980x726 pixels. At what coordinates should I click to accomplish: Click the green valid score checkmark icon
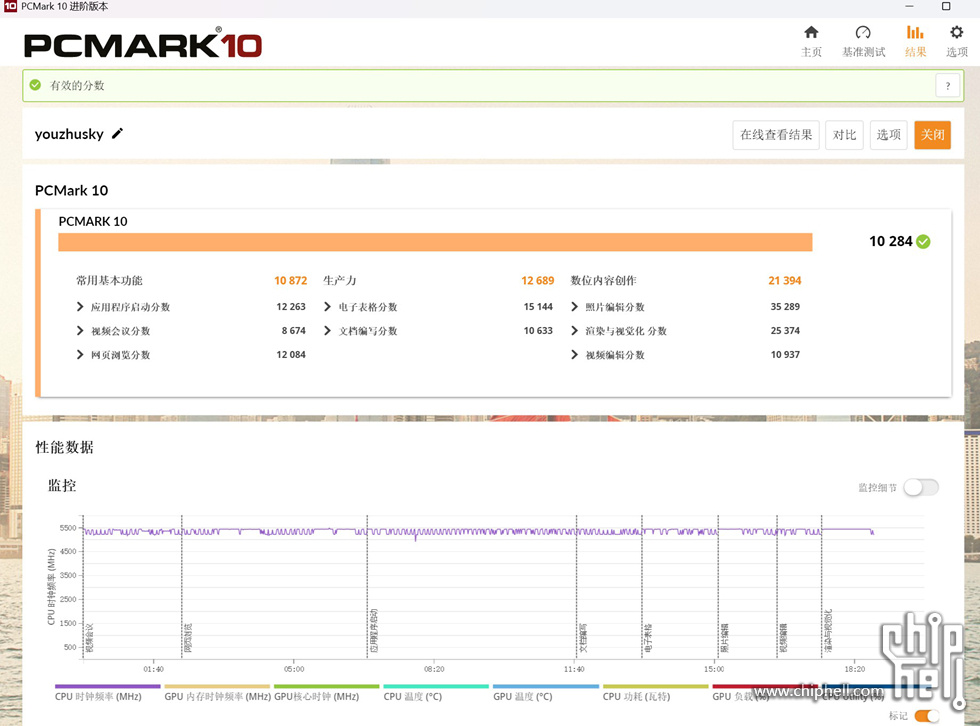36,86
